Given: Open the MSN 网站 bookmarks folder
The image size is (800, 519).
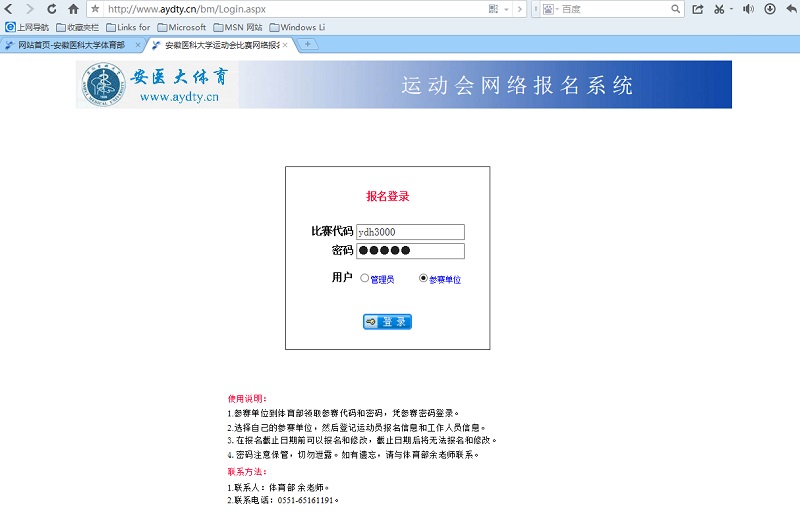Looking at the screenshot, I should click(238, 27).
